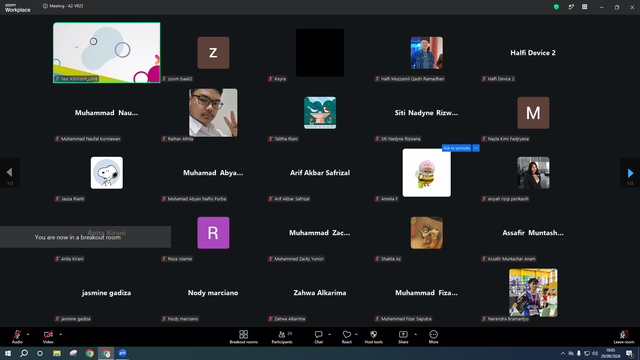Image resolution: width=640 pixels, height=360 pixels.
Task: Click the Muhammad Fiza... name tile
Action: point(426,293)
